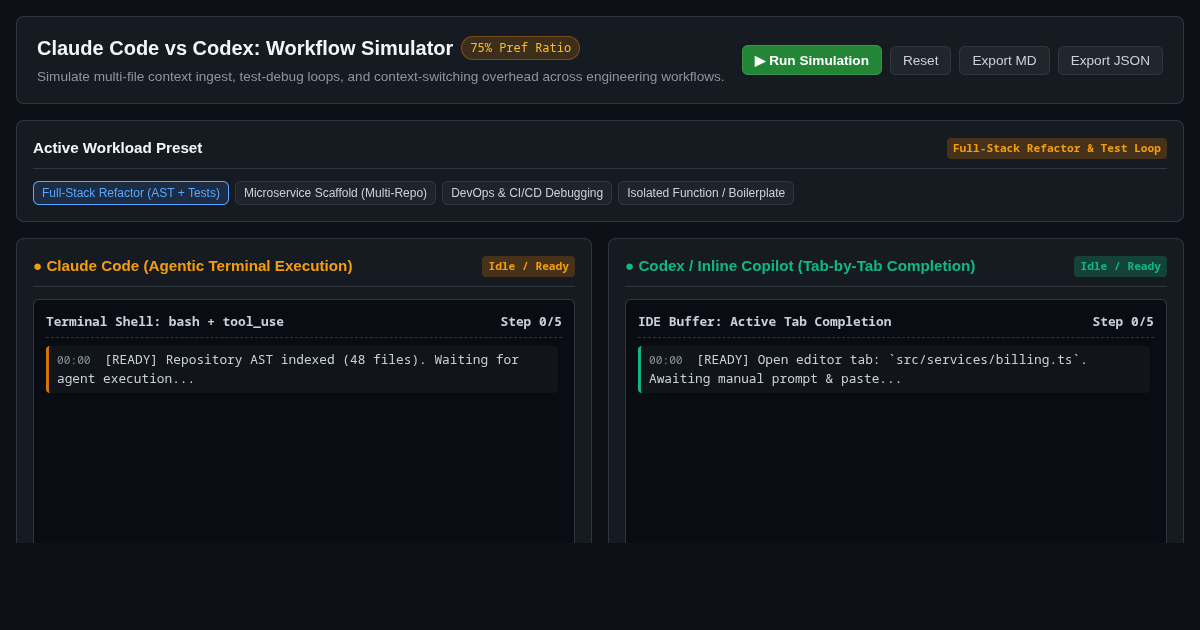
Task: Choose DevOps & CI/CD Debugging preset
Action: (527, 193)
